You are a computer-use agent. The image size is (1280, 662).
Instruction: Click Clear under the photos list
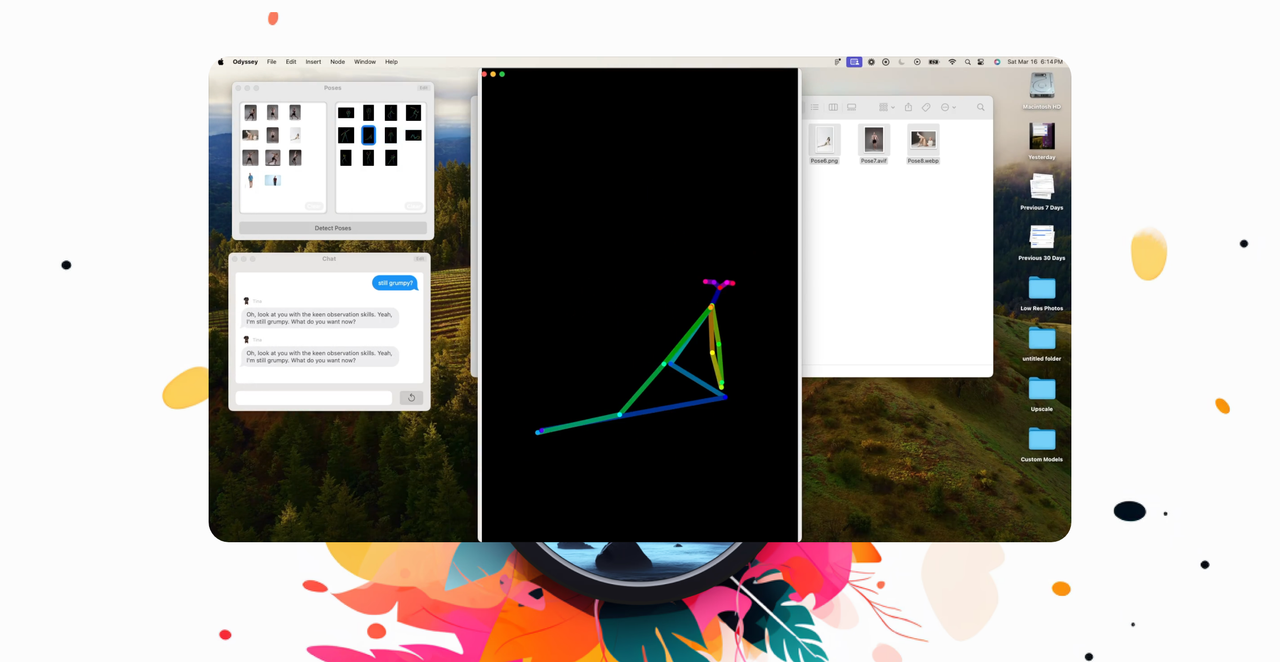[x=314, y=206]
